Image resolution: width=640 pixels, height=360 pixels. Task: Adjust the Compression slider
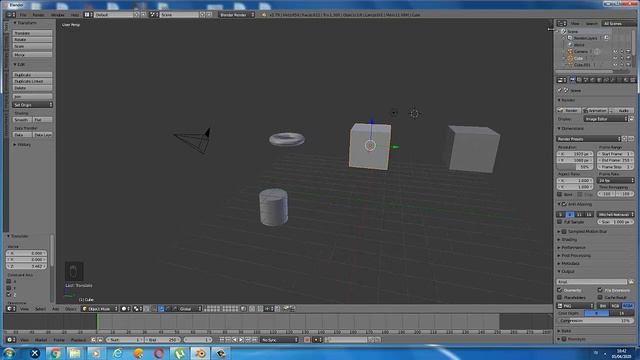pos(595,320)
